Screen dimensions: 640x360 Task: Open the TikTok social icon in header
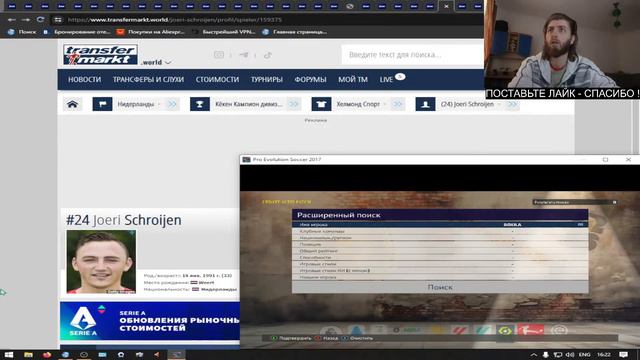coord(268,55)
